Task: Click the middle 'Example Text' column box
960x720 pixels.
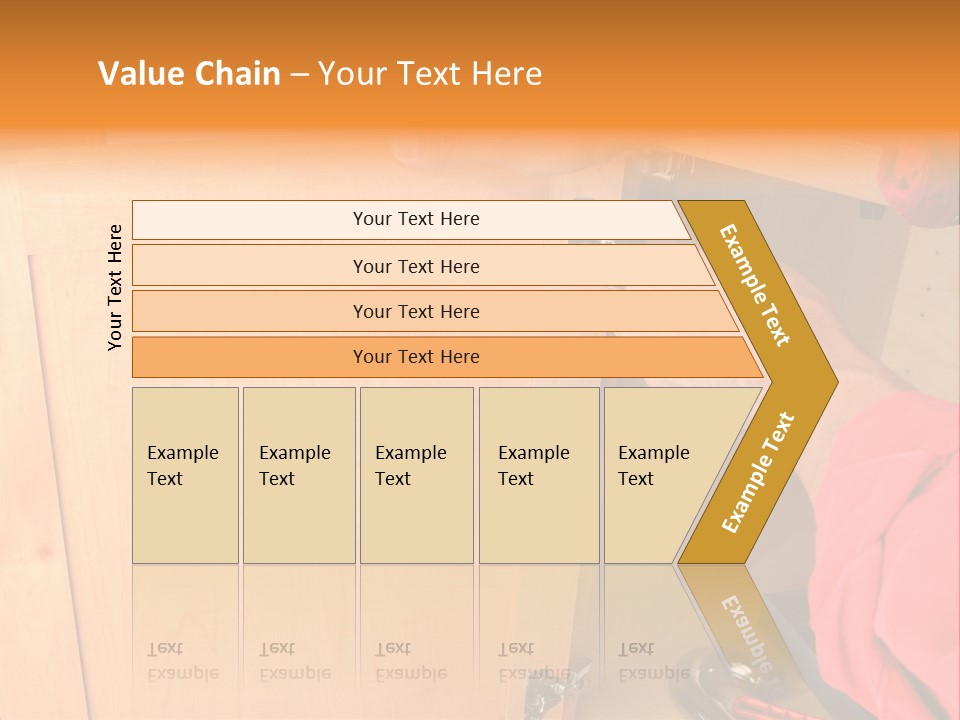Action: coord(417,475)
